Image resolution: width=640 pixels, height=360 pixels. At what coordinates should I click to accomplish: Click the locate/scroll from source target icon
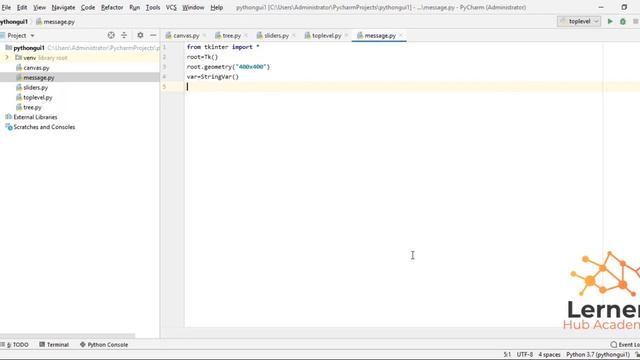pos(111,36)
